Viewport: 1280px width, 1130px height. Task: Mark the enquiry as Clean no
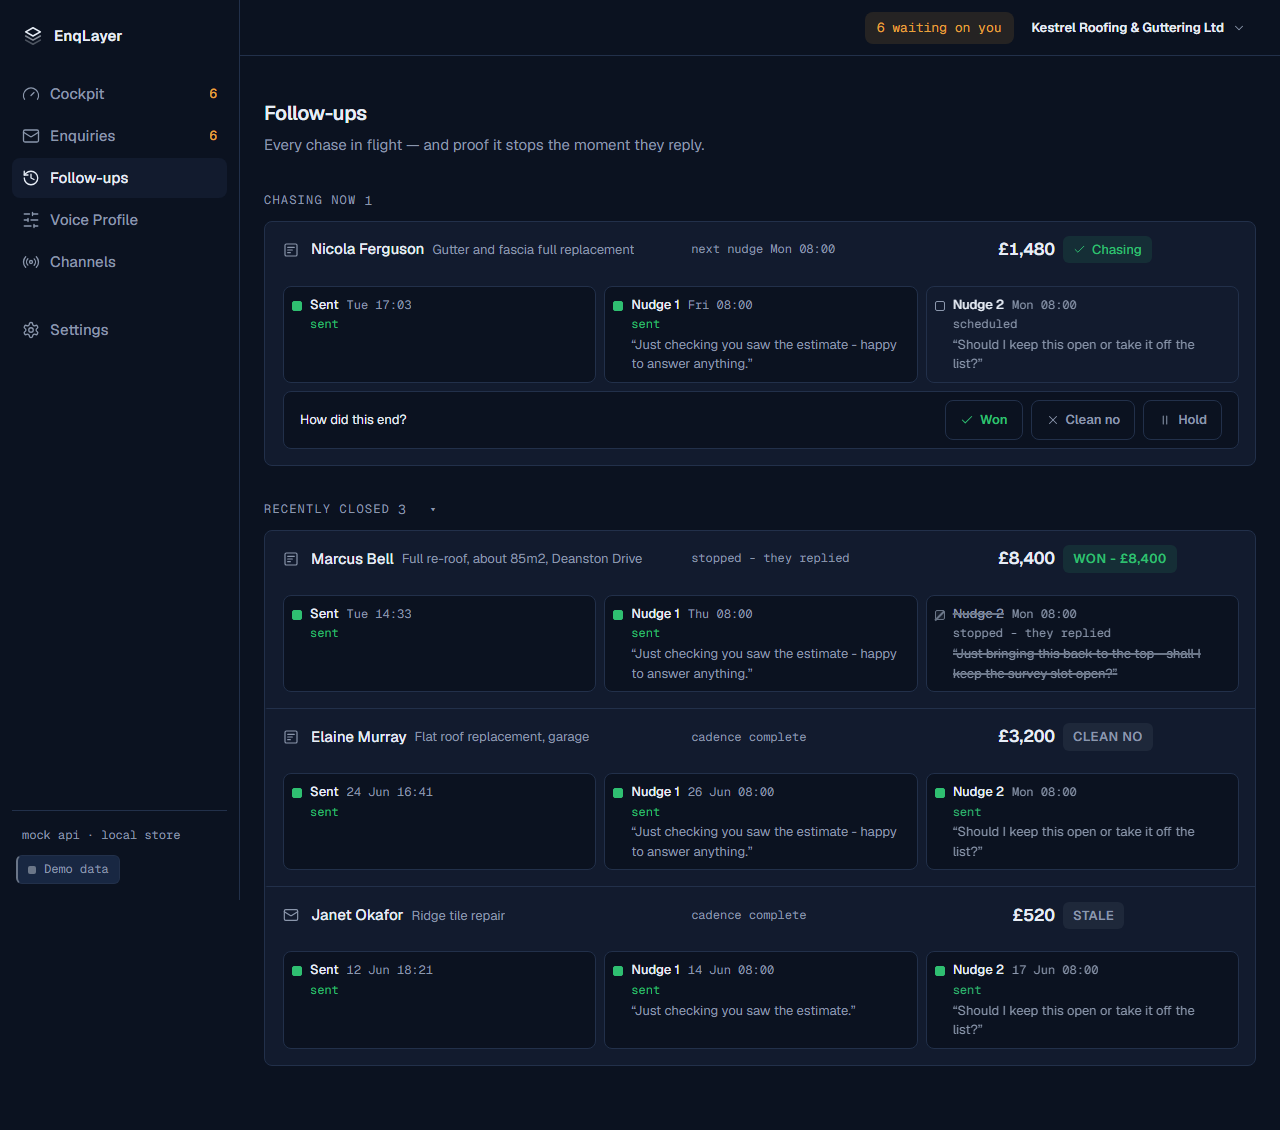(1083, 420)
